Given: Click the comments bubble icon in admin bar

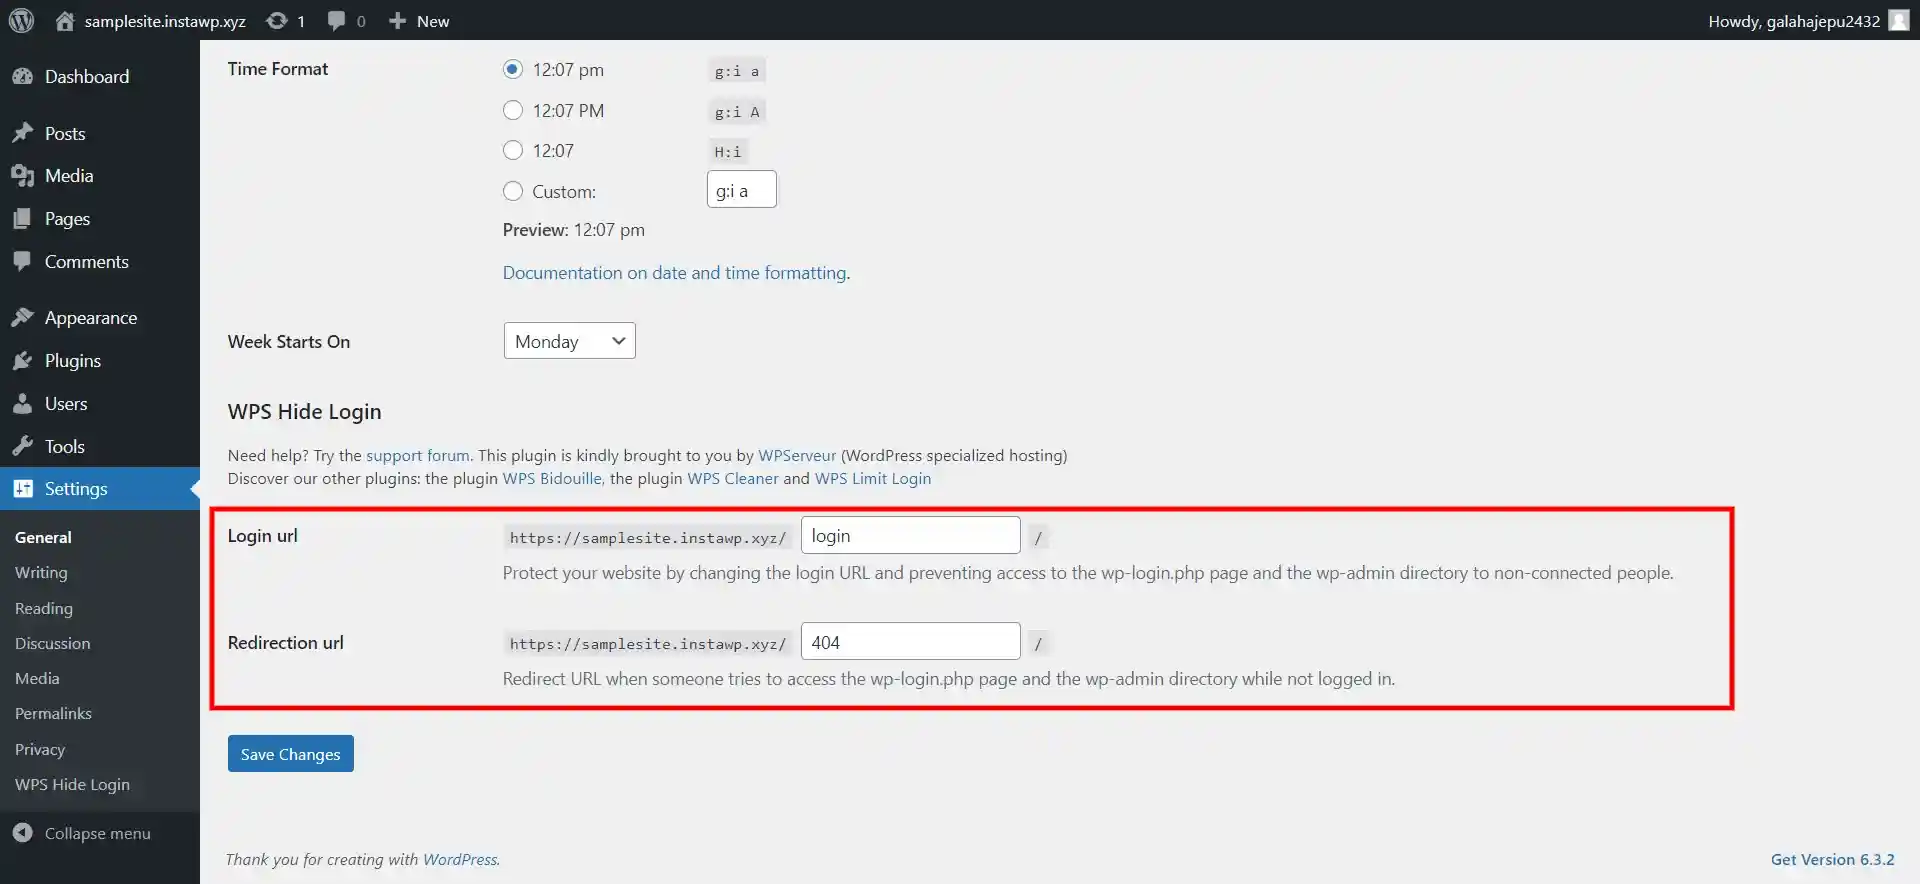Looking at the screenshot, I should click(x=337, y=20).
